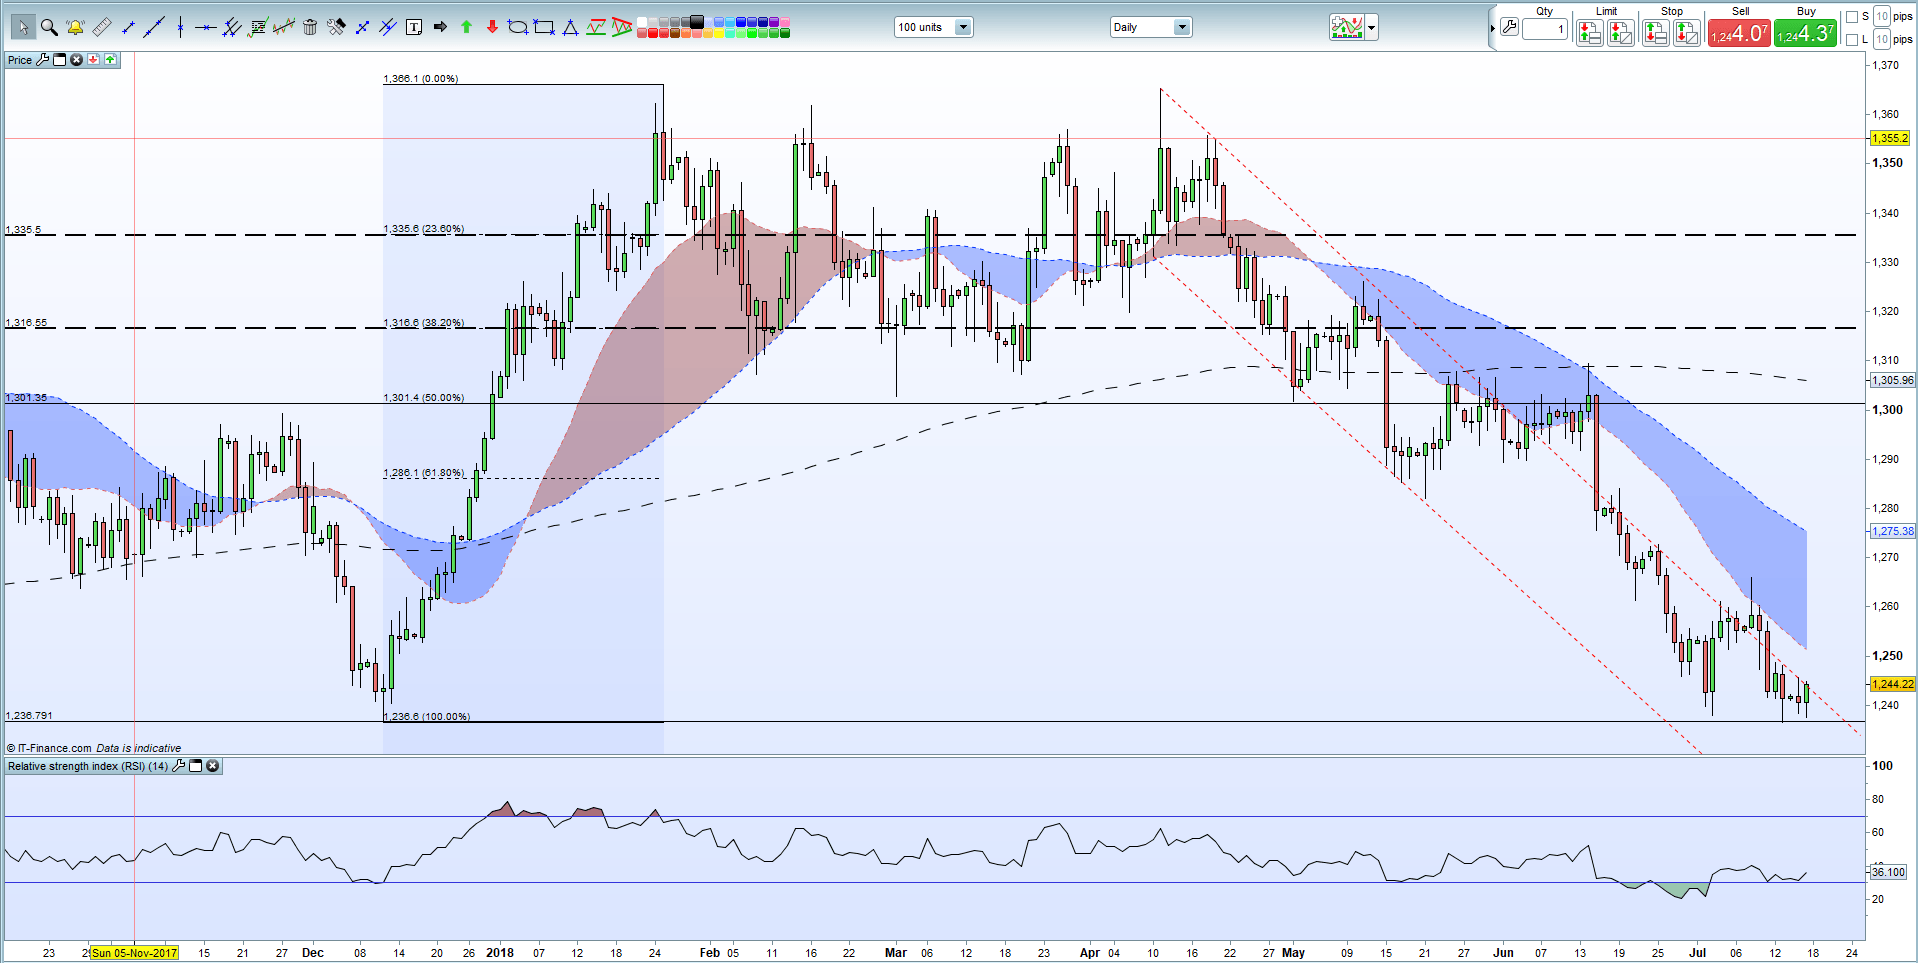Select the trend channel pattern tool

click(x=596, y=27)
